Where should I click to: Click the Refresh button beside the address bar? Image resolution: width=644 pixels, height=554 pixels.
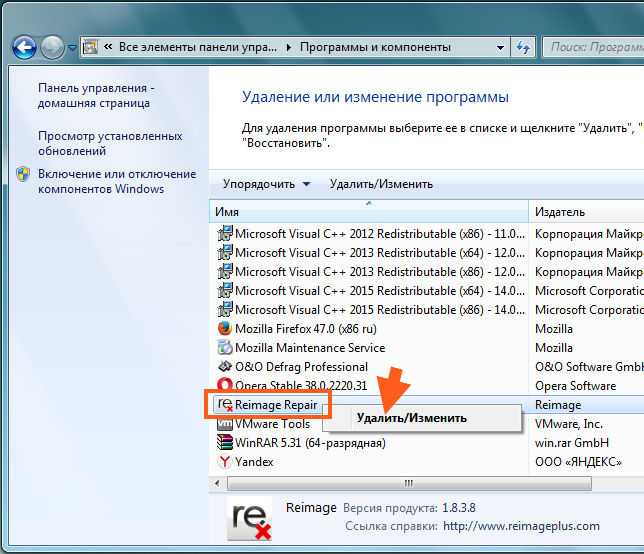(523, 48)
